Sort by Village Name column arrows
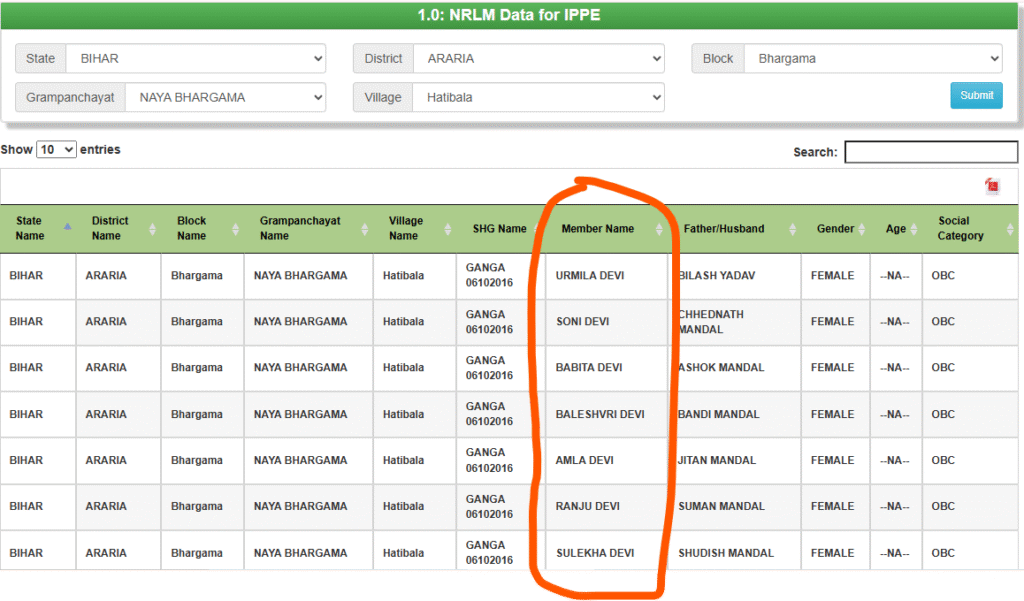 448,229
